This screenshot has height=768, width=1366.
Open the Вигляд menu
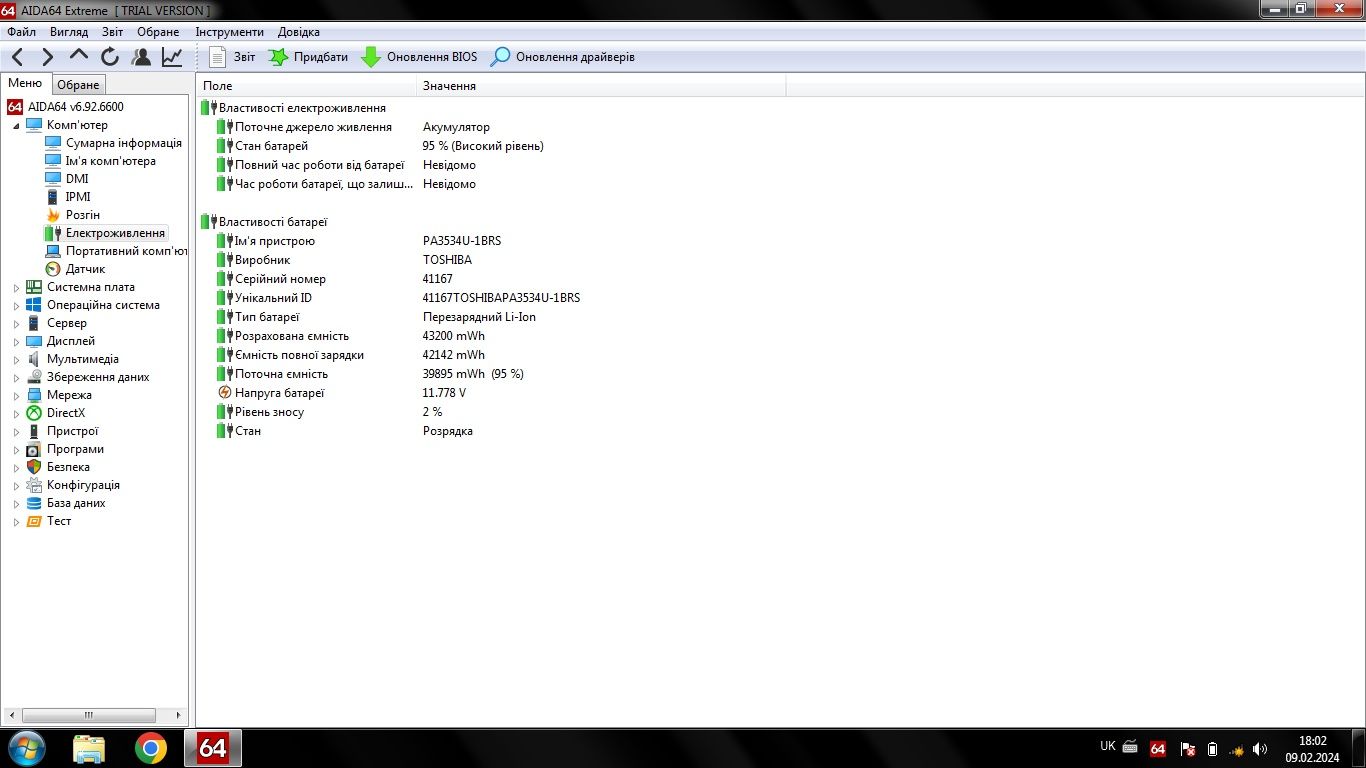point(69,32)
